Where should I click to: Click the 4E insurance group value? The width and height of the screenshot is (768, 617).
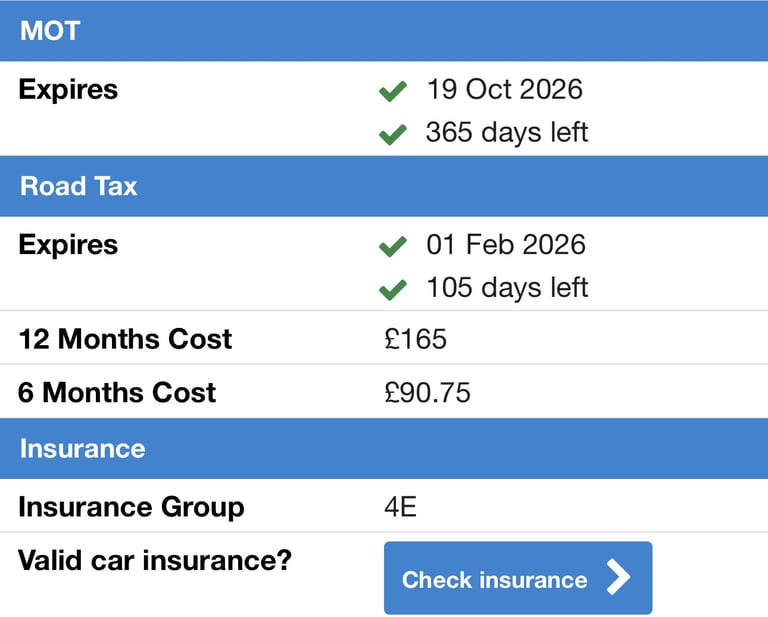click(x=400, y=507)
